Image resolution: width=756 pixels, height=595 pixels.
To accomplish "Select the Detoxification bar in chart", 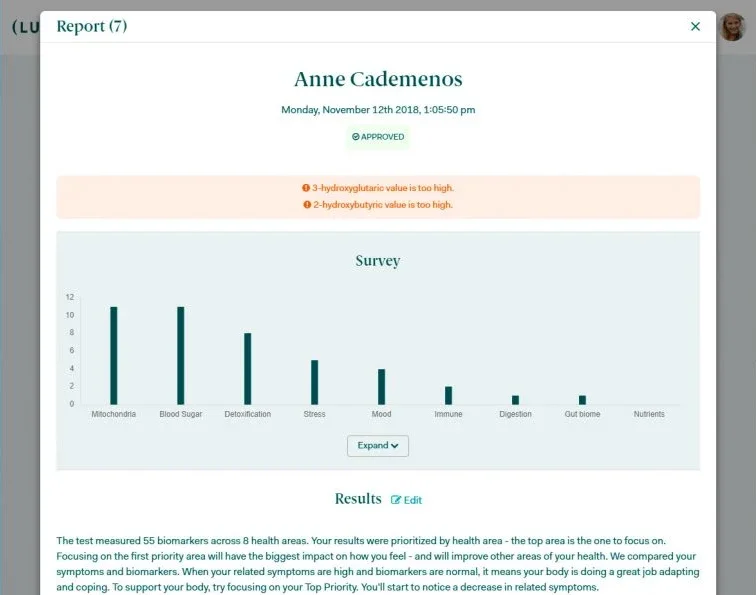I will [x=247, y=369].
